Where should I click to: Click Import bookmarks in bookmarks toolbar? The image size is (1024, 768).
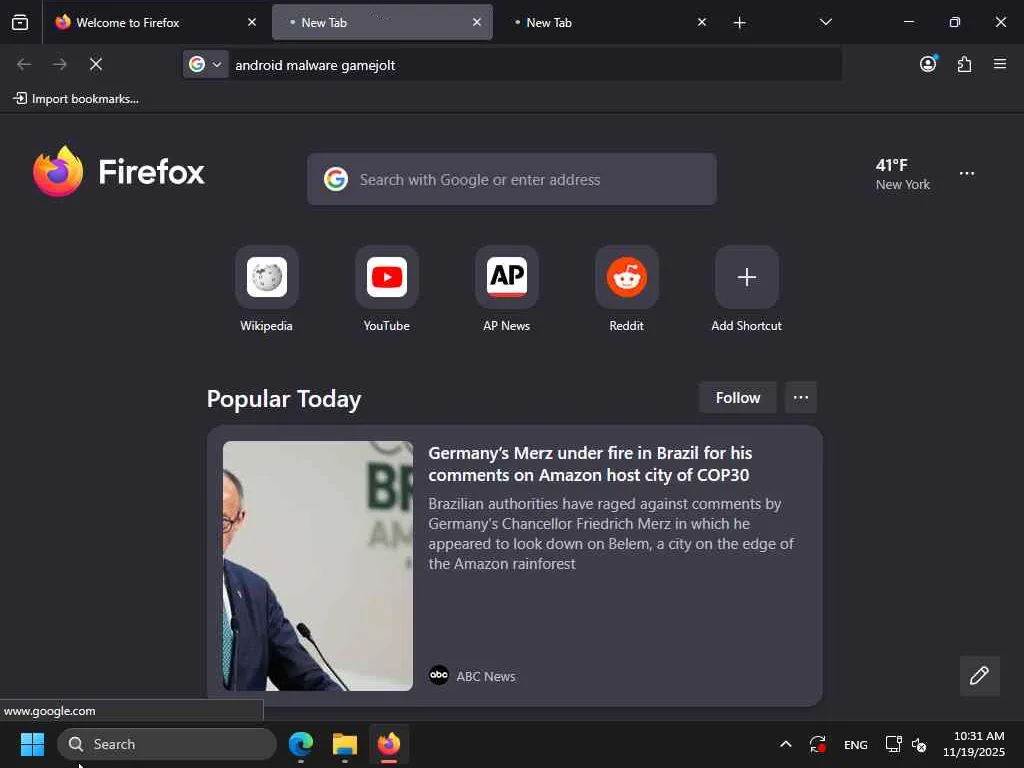click(76, 99)
